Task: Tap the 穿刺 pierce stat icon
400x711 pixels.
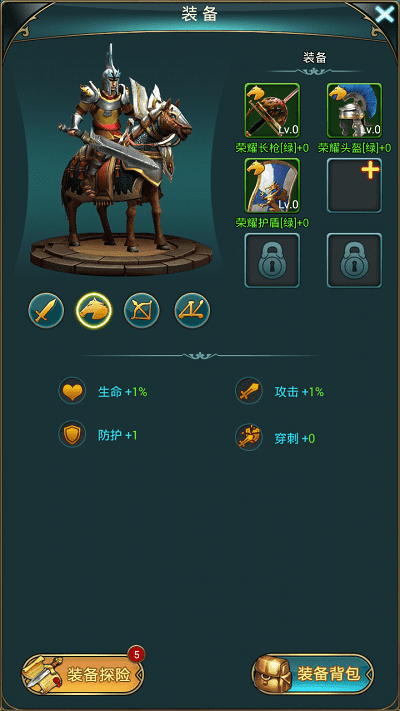Action: (249, 437)
